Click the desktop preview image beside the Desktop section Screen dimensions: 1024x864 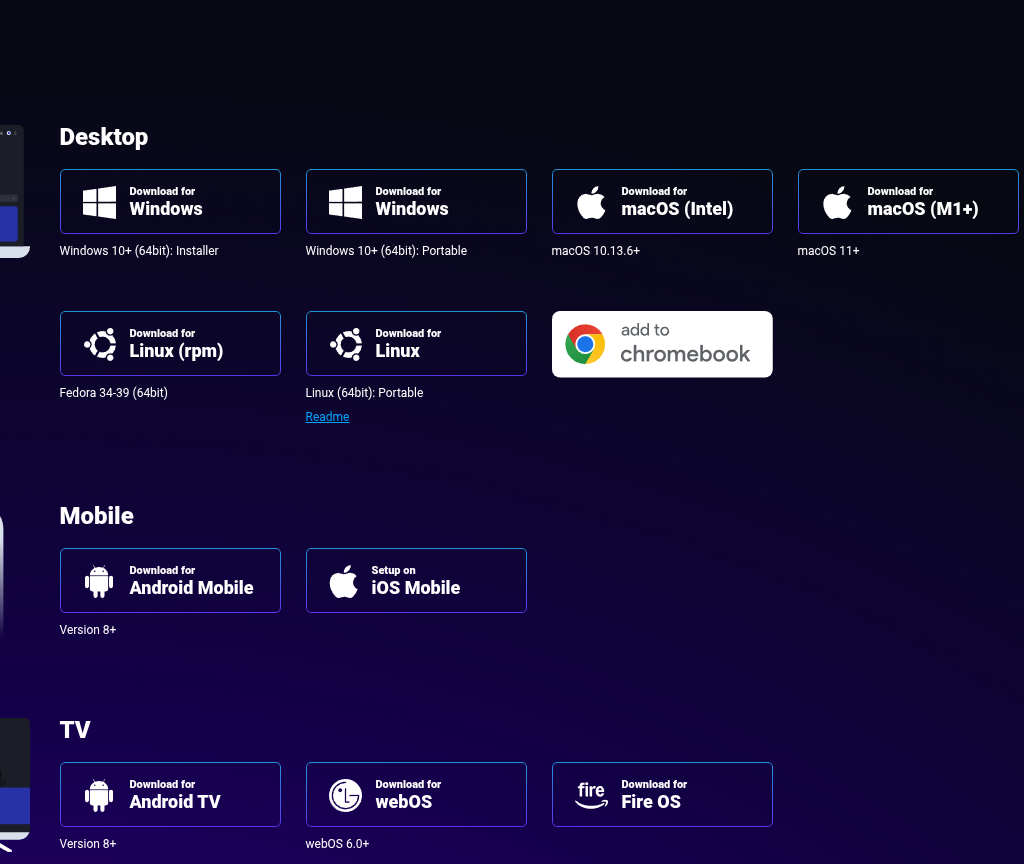pyautogui.click(x=12, y=190)
